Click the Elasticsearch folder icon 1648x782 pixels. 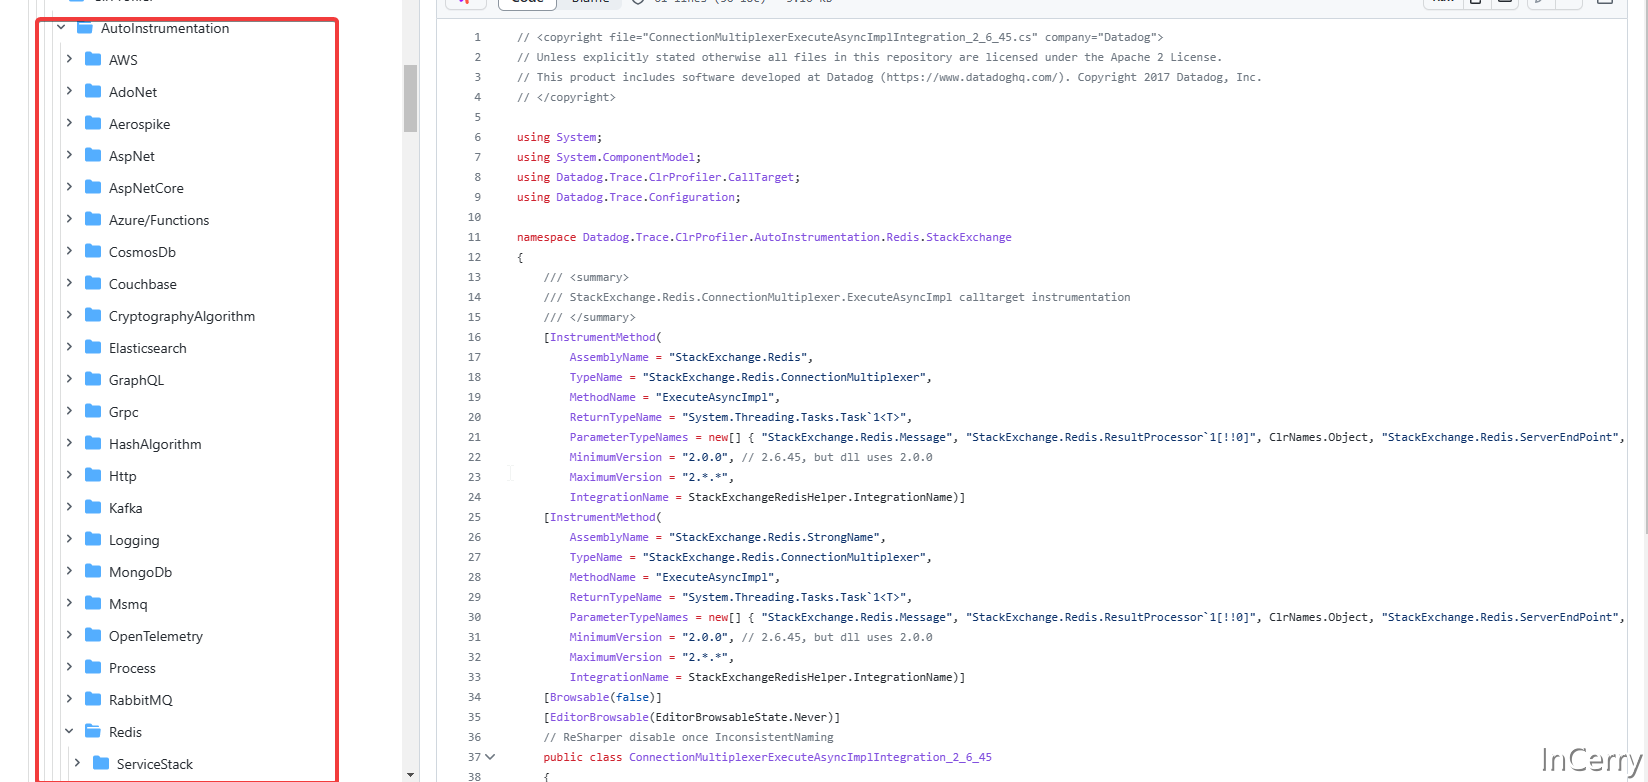coord(93,347)
